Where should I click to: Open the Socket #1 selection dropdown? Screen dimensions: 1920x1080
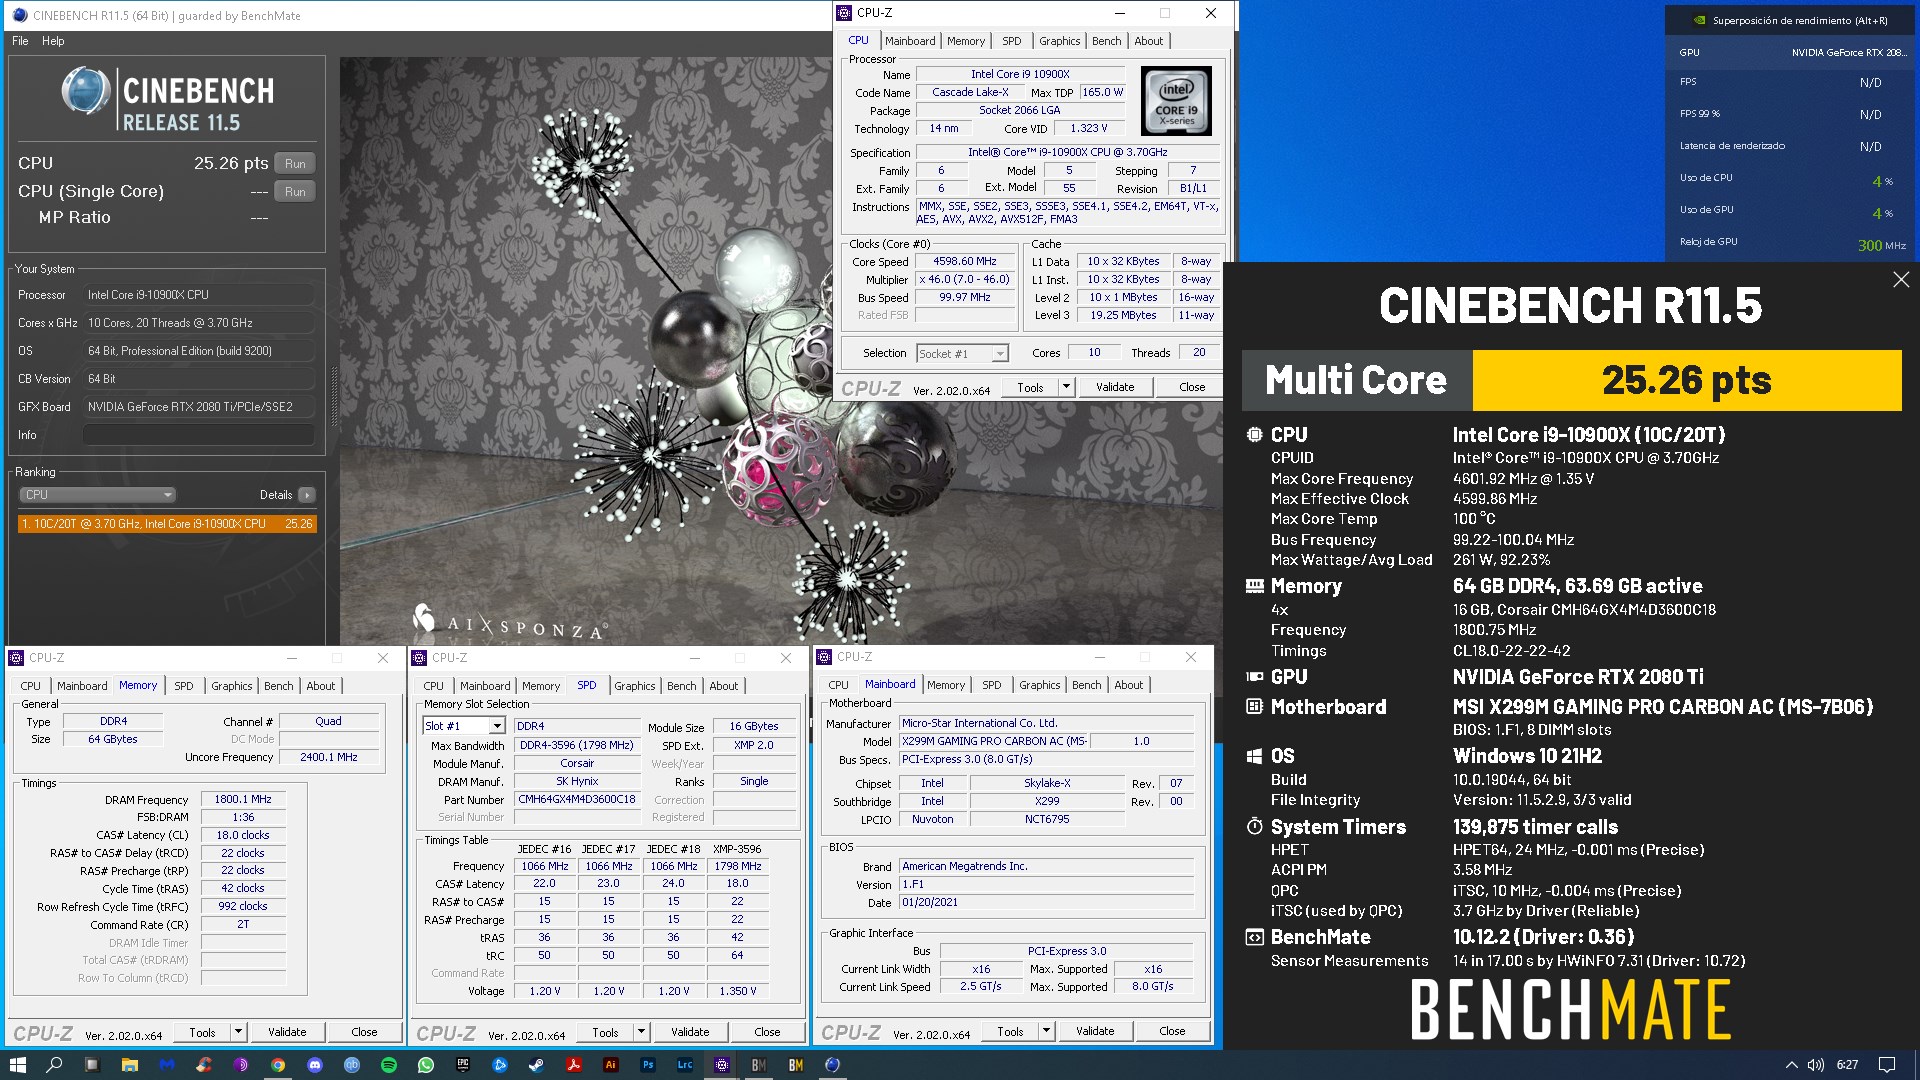pos(963,353)
